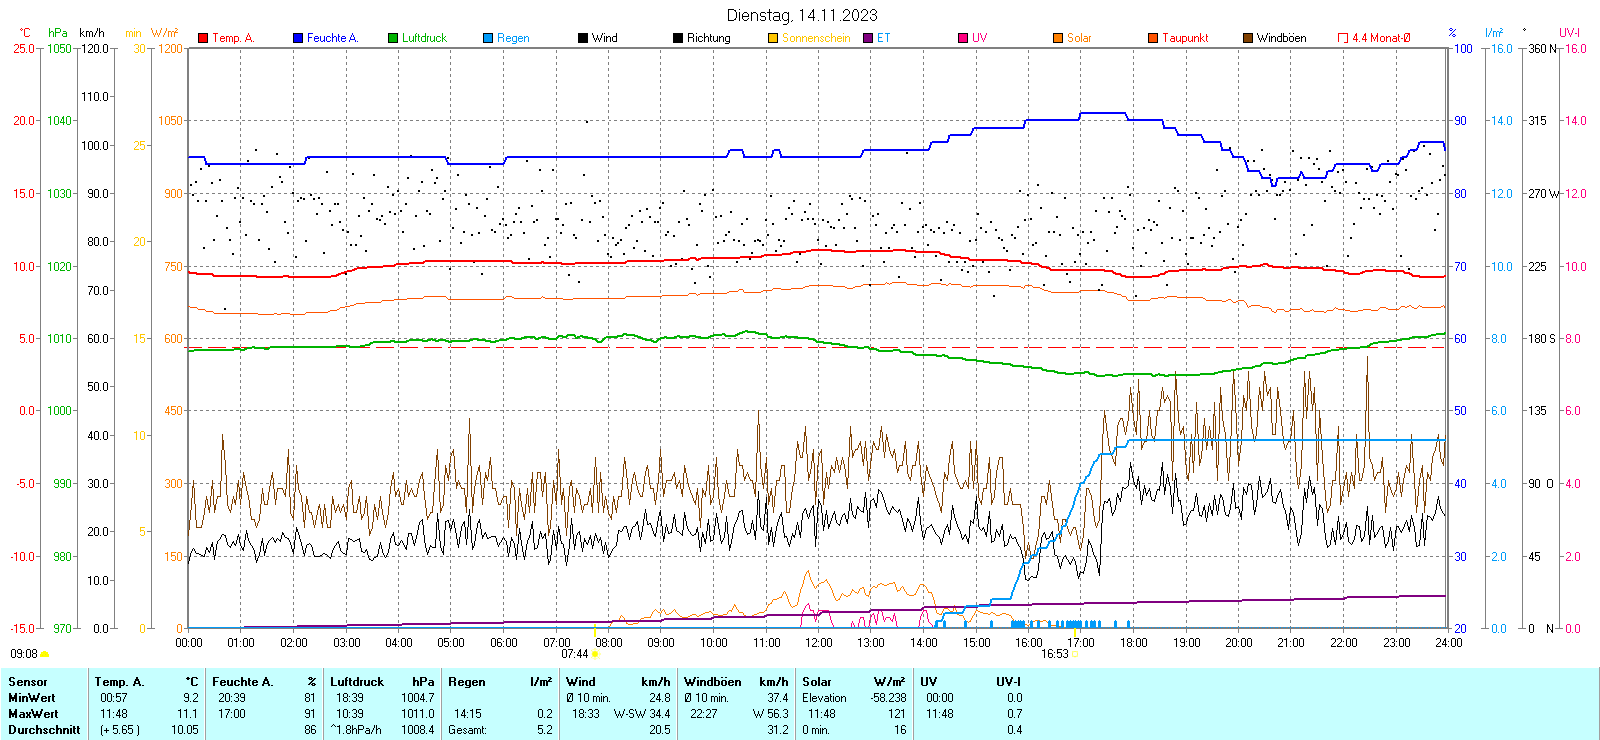Select the Richtung legend label
The height and width of the screenshot is (740, 1600).
point(708,38)
